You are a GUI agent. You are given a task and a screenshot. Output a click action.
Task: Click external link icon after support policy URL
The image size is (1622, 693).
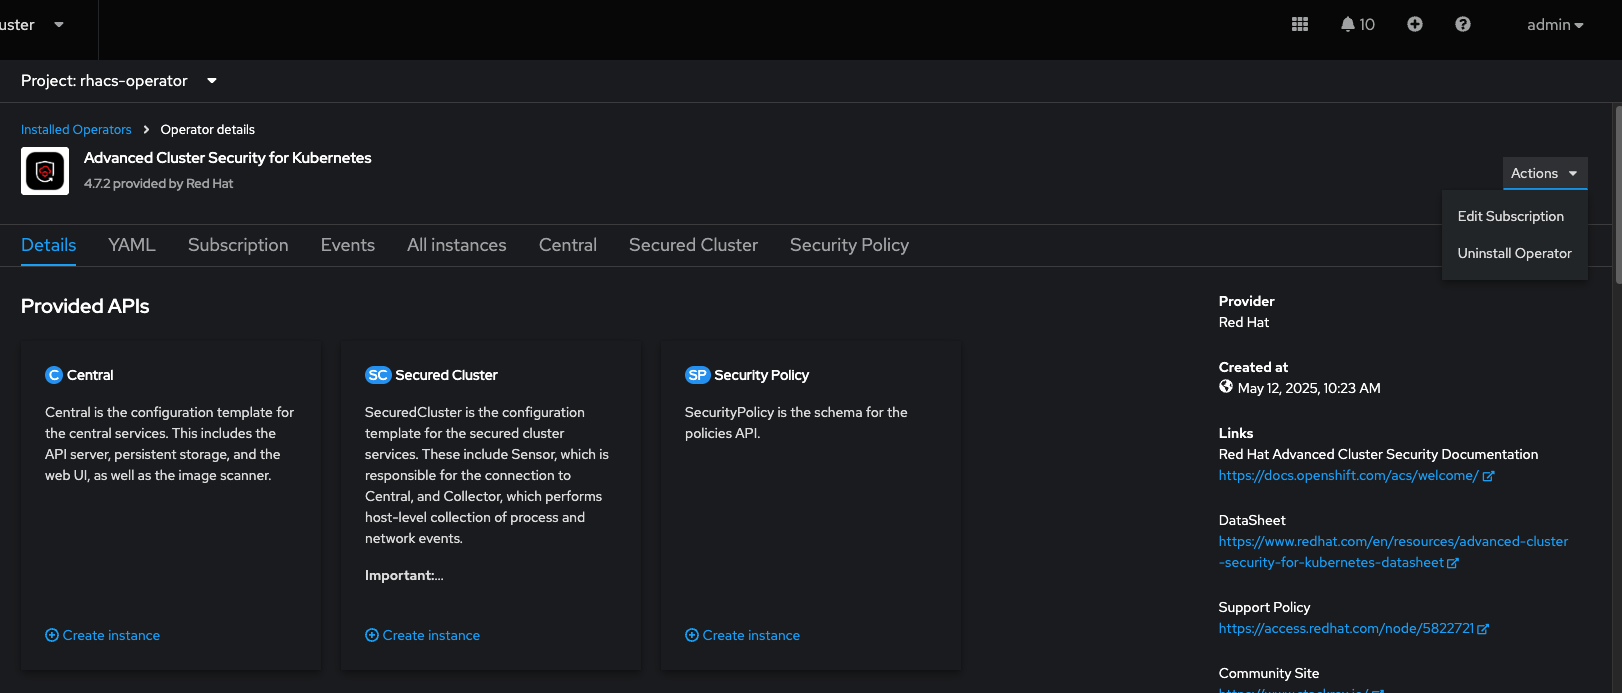pyautogui.click(x=1483, y=629)
